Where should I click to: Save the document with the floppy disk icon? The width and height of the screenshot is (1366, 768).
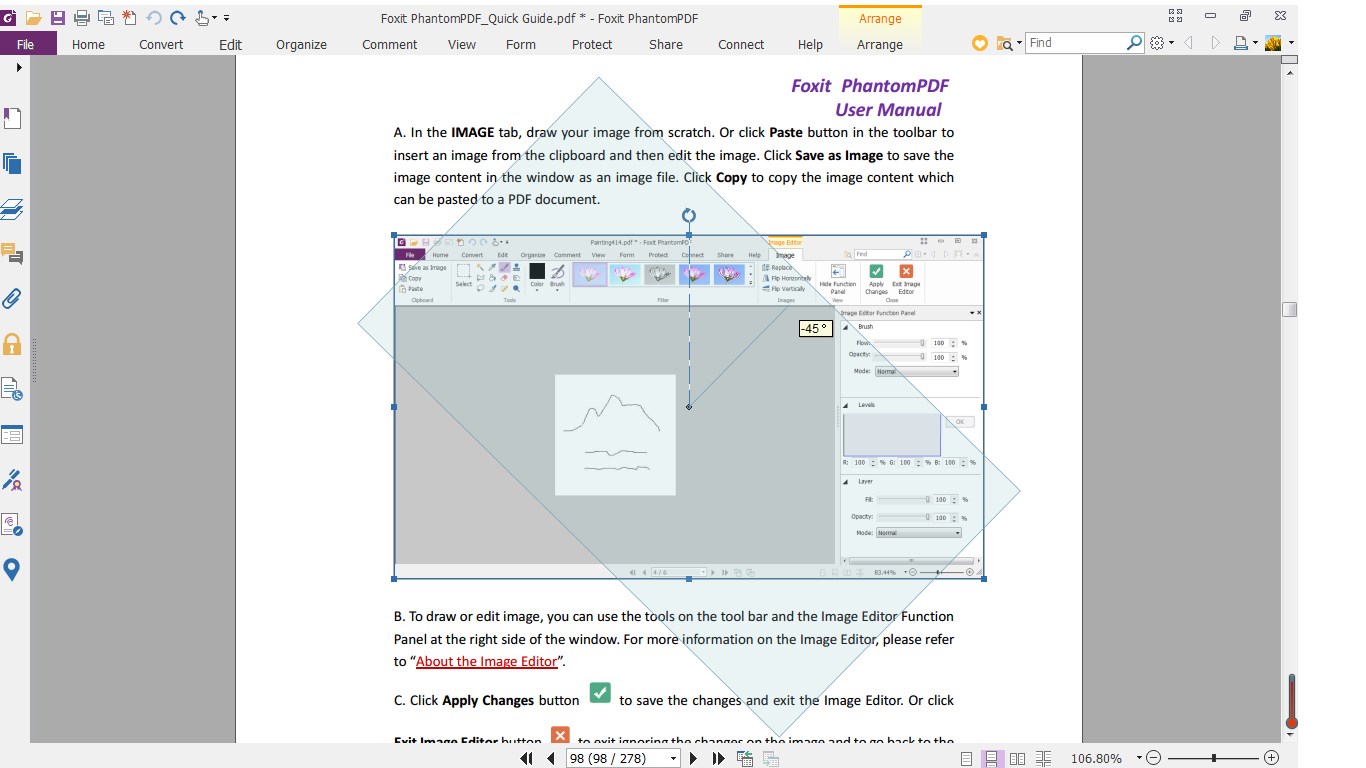[x=58, y=18]
